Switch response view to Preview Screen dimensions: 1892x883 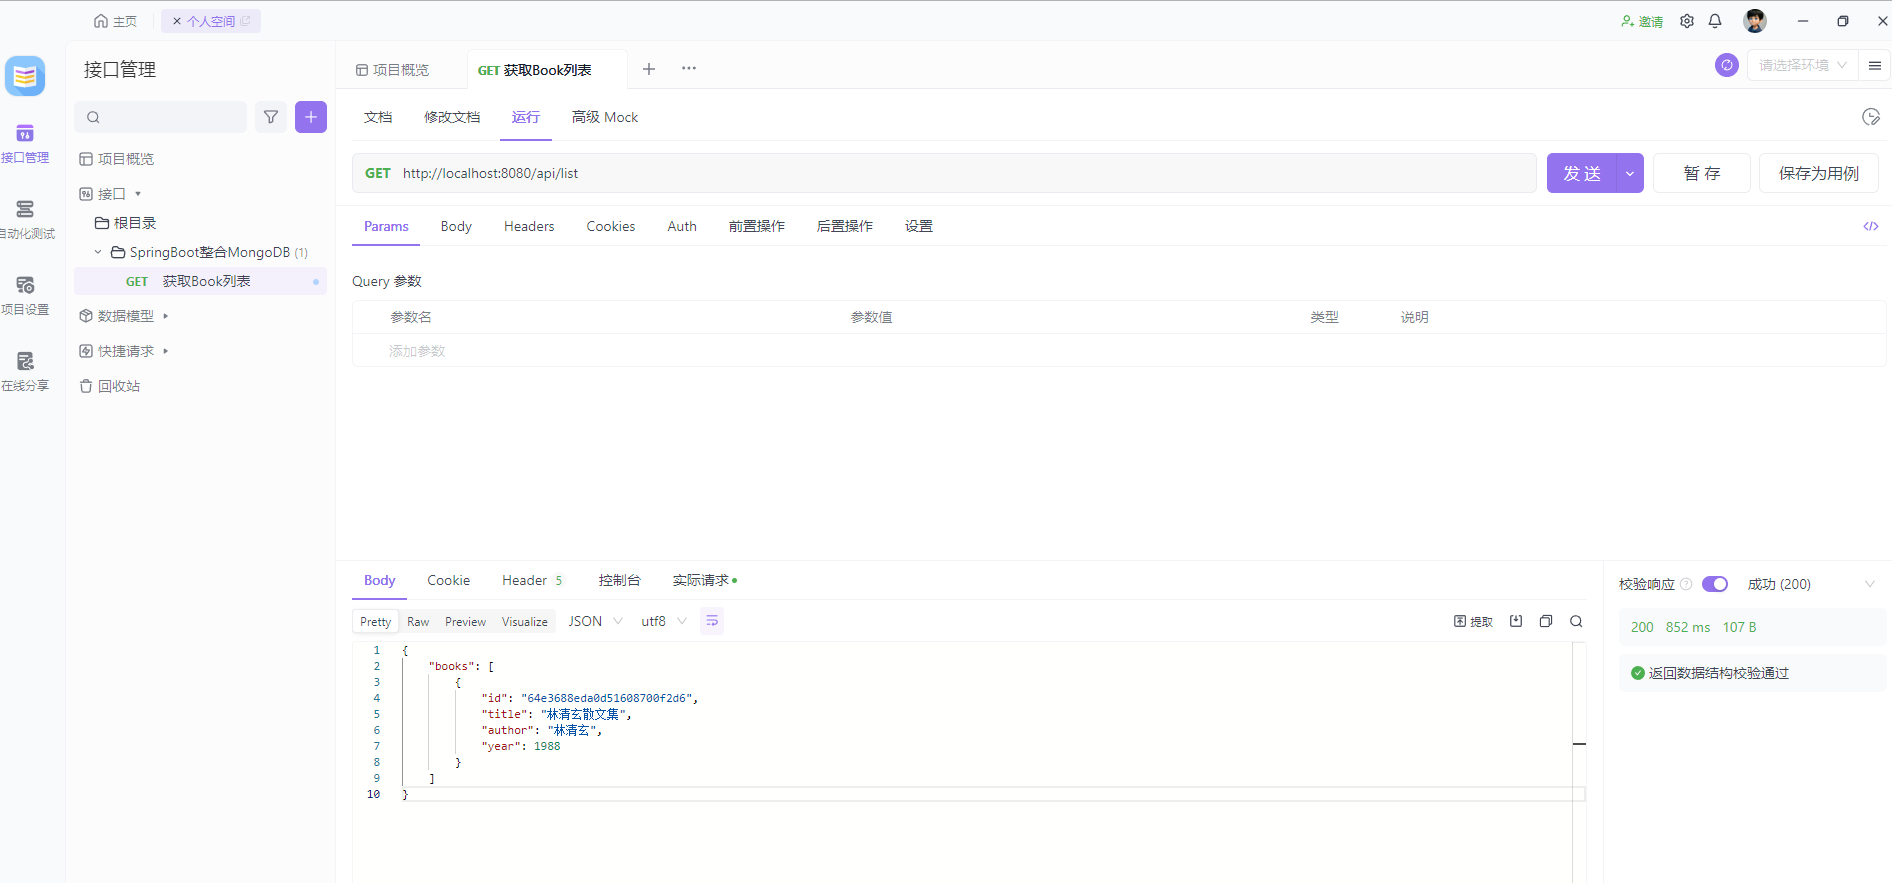465,621
